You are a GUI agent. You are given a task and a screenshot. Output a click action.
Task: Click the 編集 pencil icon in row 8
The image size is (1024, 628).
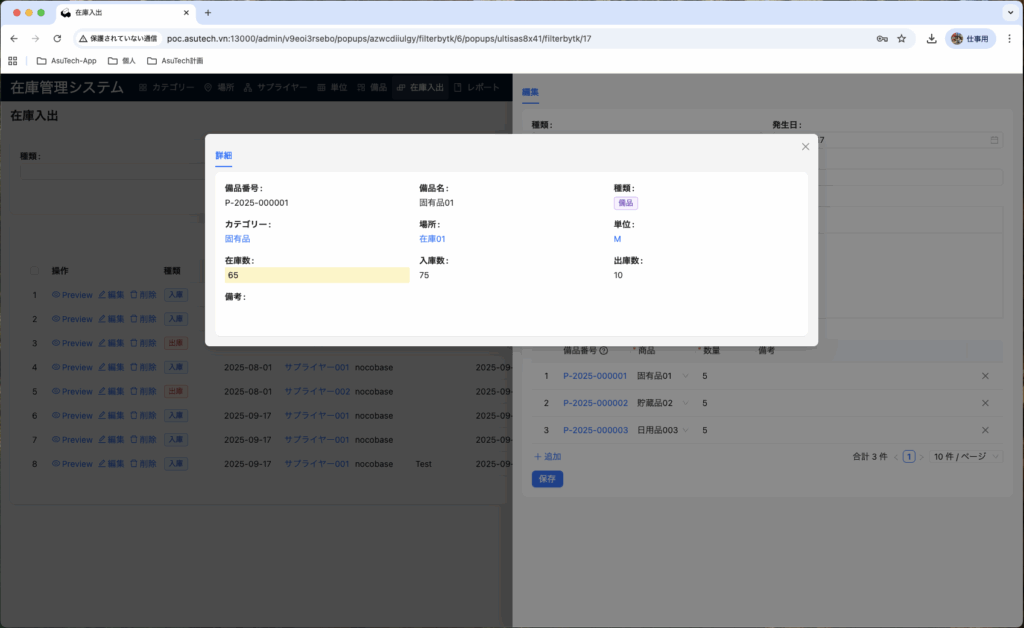tap(102, 464)
